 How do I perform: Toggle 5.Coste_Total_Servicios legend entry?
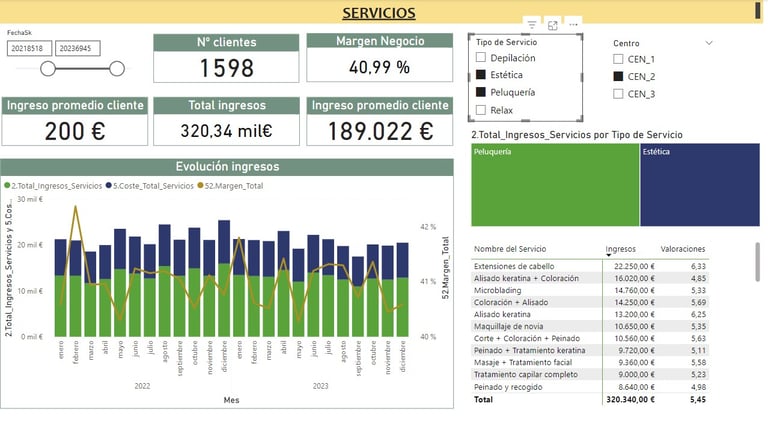150,186
